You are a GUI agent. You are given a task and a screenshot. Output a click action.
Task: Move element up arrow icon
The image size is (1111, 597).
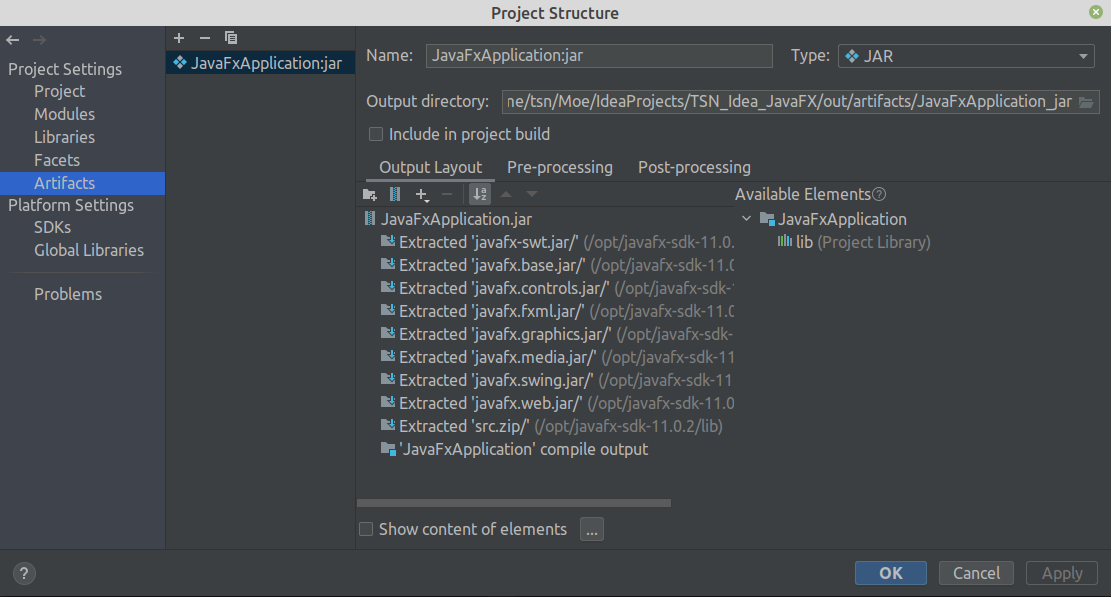click(506, 194)
